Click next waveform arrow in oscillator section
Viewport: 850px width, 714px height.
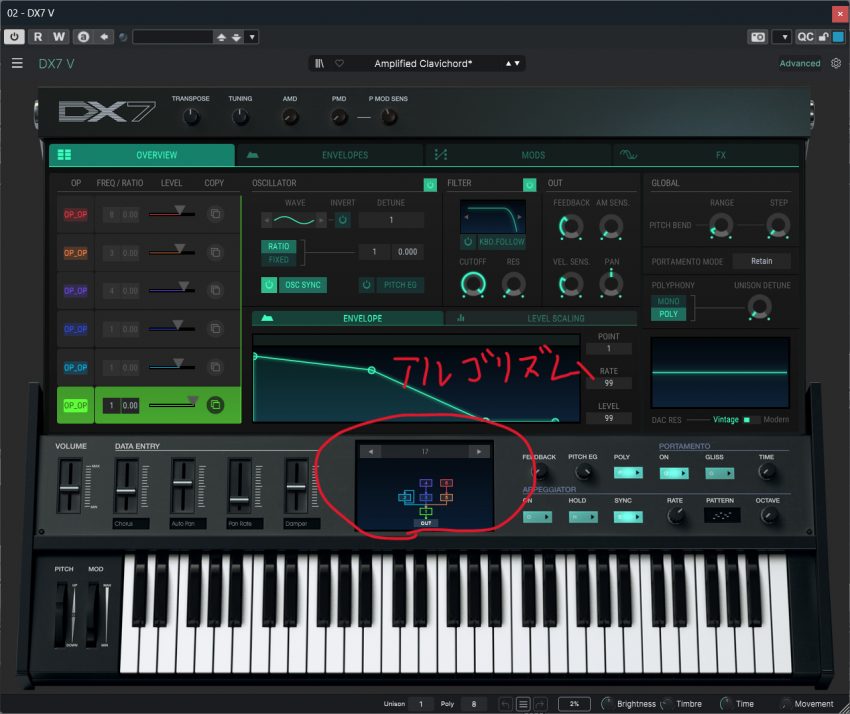tap(321, 220)
